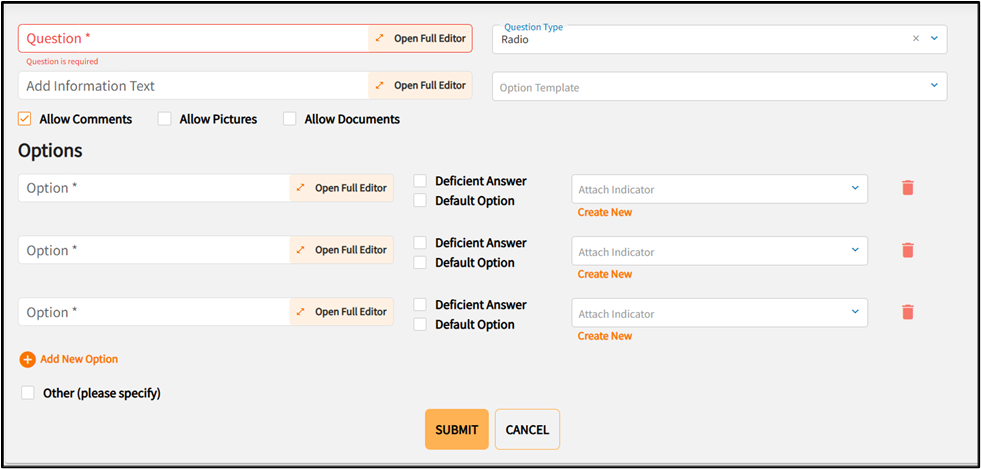
Task: Click the CANCEL button
Action: pos(527,429)
